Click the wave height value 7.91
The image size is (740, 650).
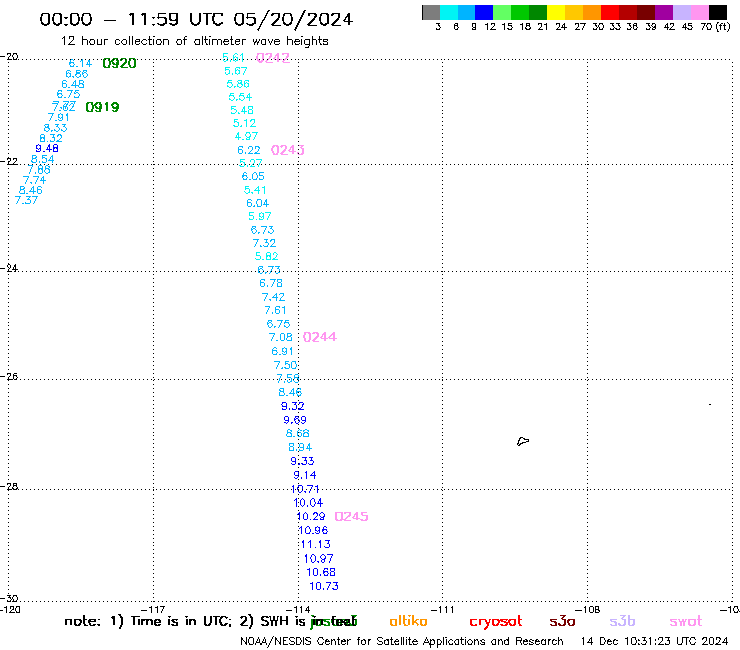59,118
